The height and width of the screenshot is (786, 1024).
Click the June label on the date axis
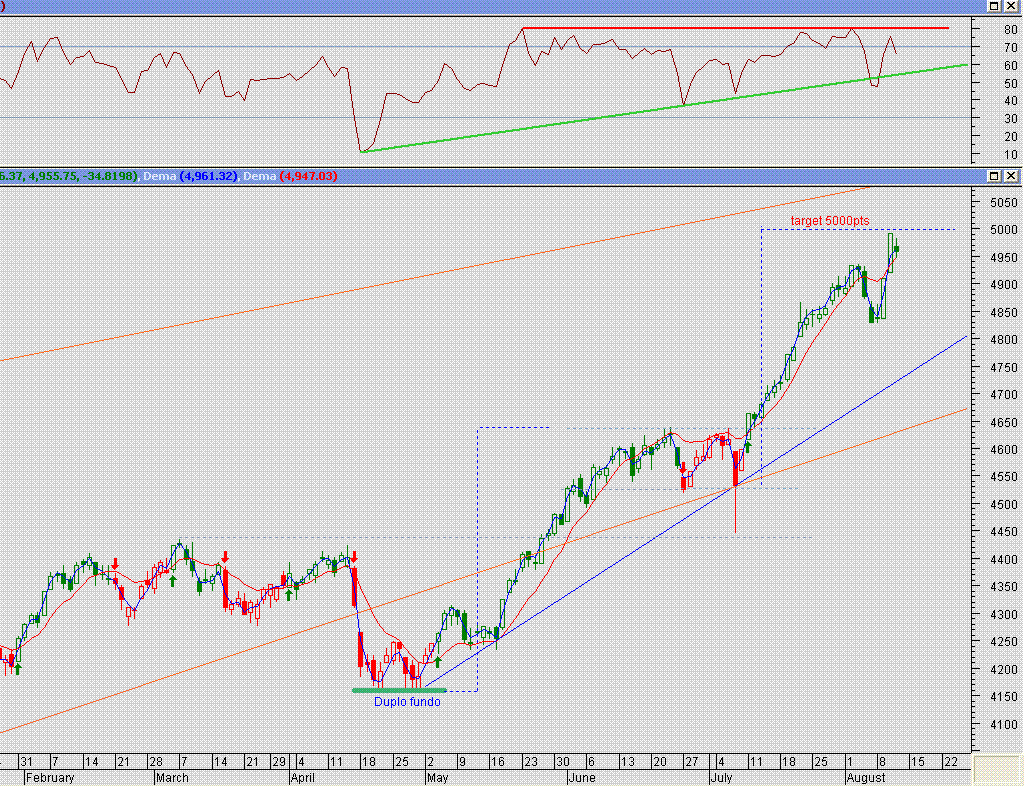(581, 777)
